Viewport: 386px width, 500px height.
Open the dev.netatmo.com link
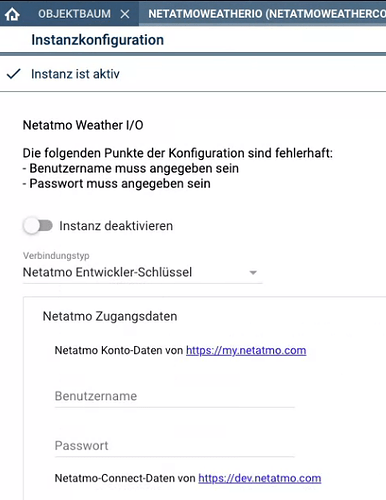260,478
